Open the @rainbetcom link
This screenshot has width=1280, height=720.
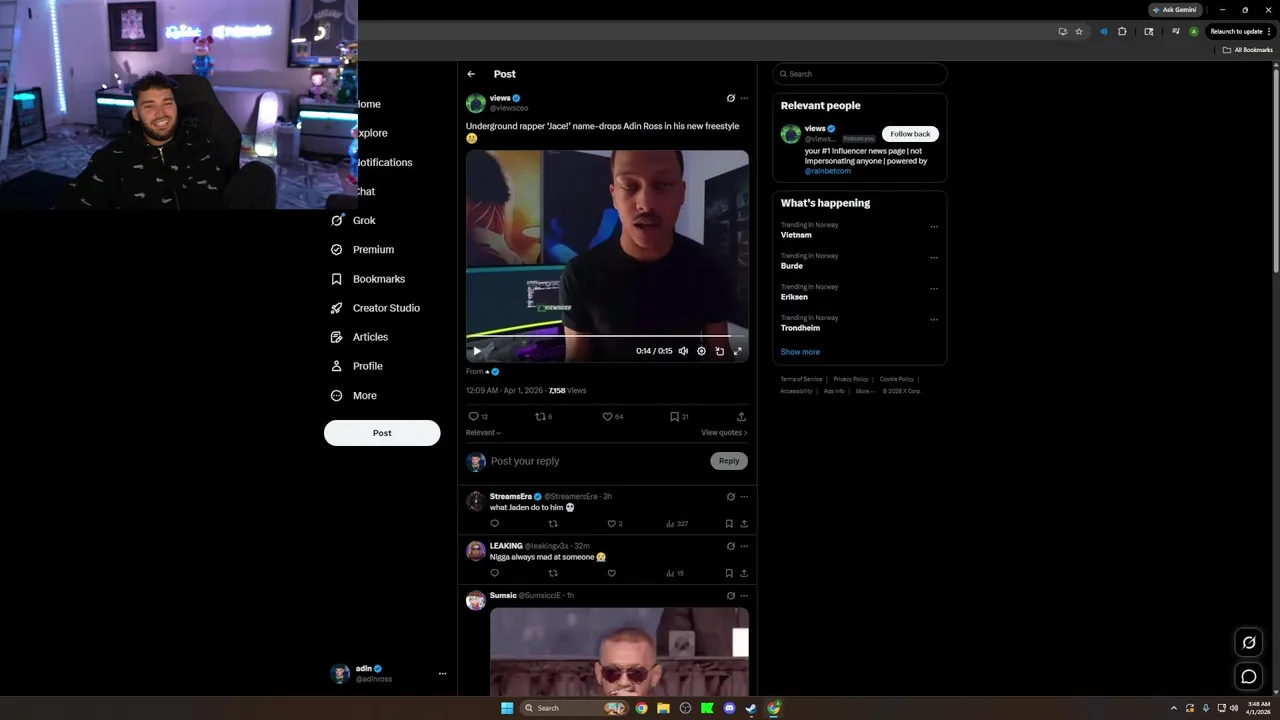pos(828,171)
